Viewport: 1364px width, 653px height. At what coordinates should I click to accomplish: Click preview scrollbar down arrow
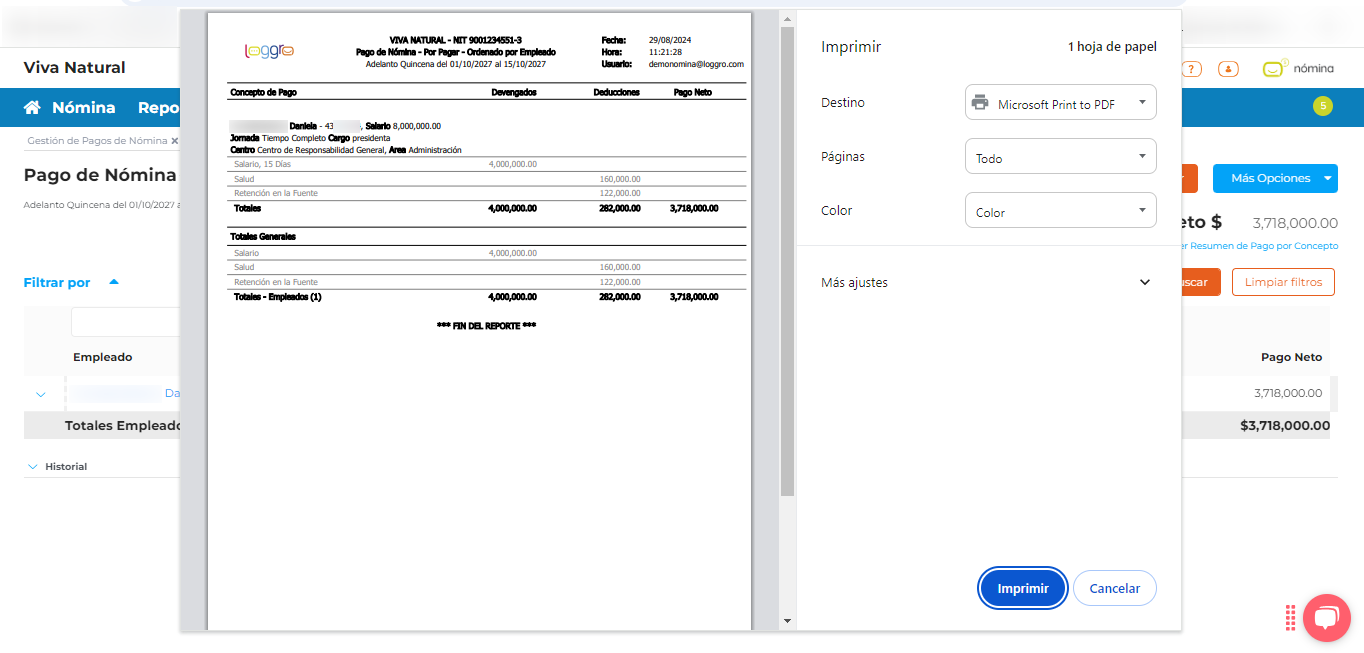(787, 621)
